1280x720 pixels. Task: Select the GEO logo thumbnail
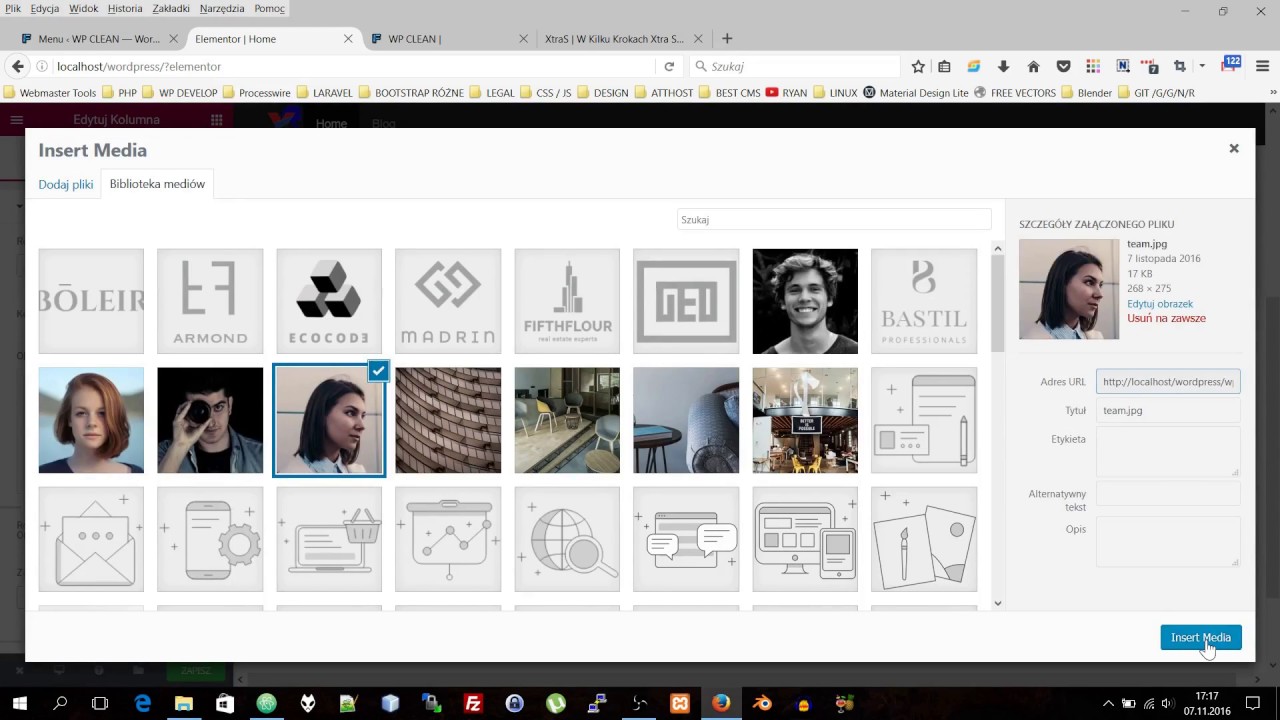[x=686, y=301]
